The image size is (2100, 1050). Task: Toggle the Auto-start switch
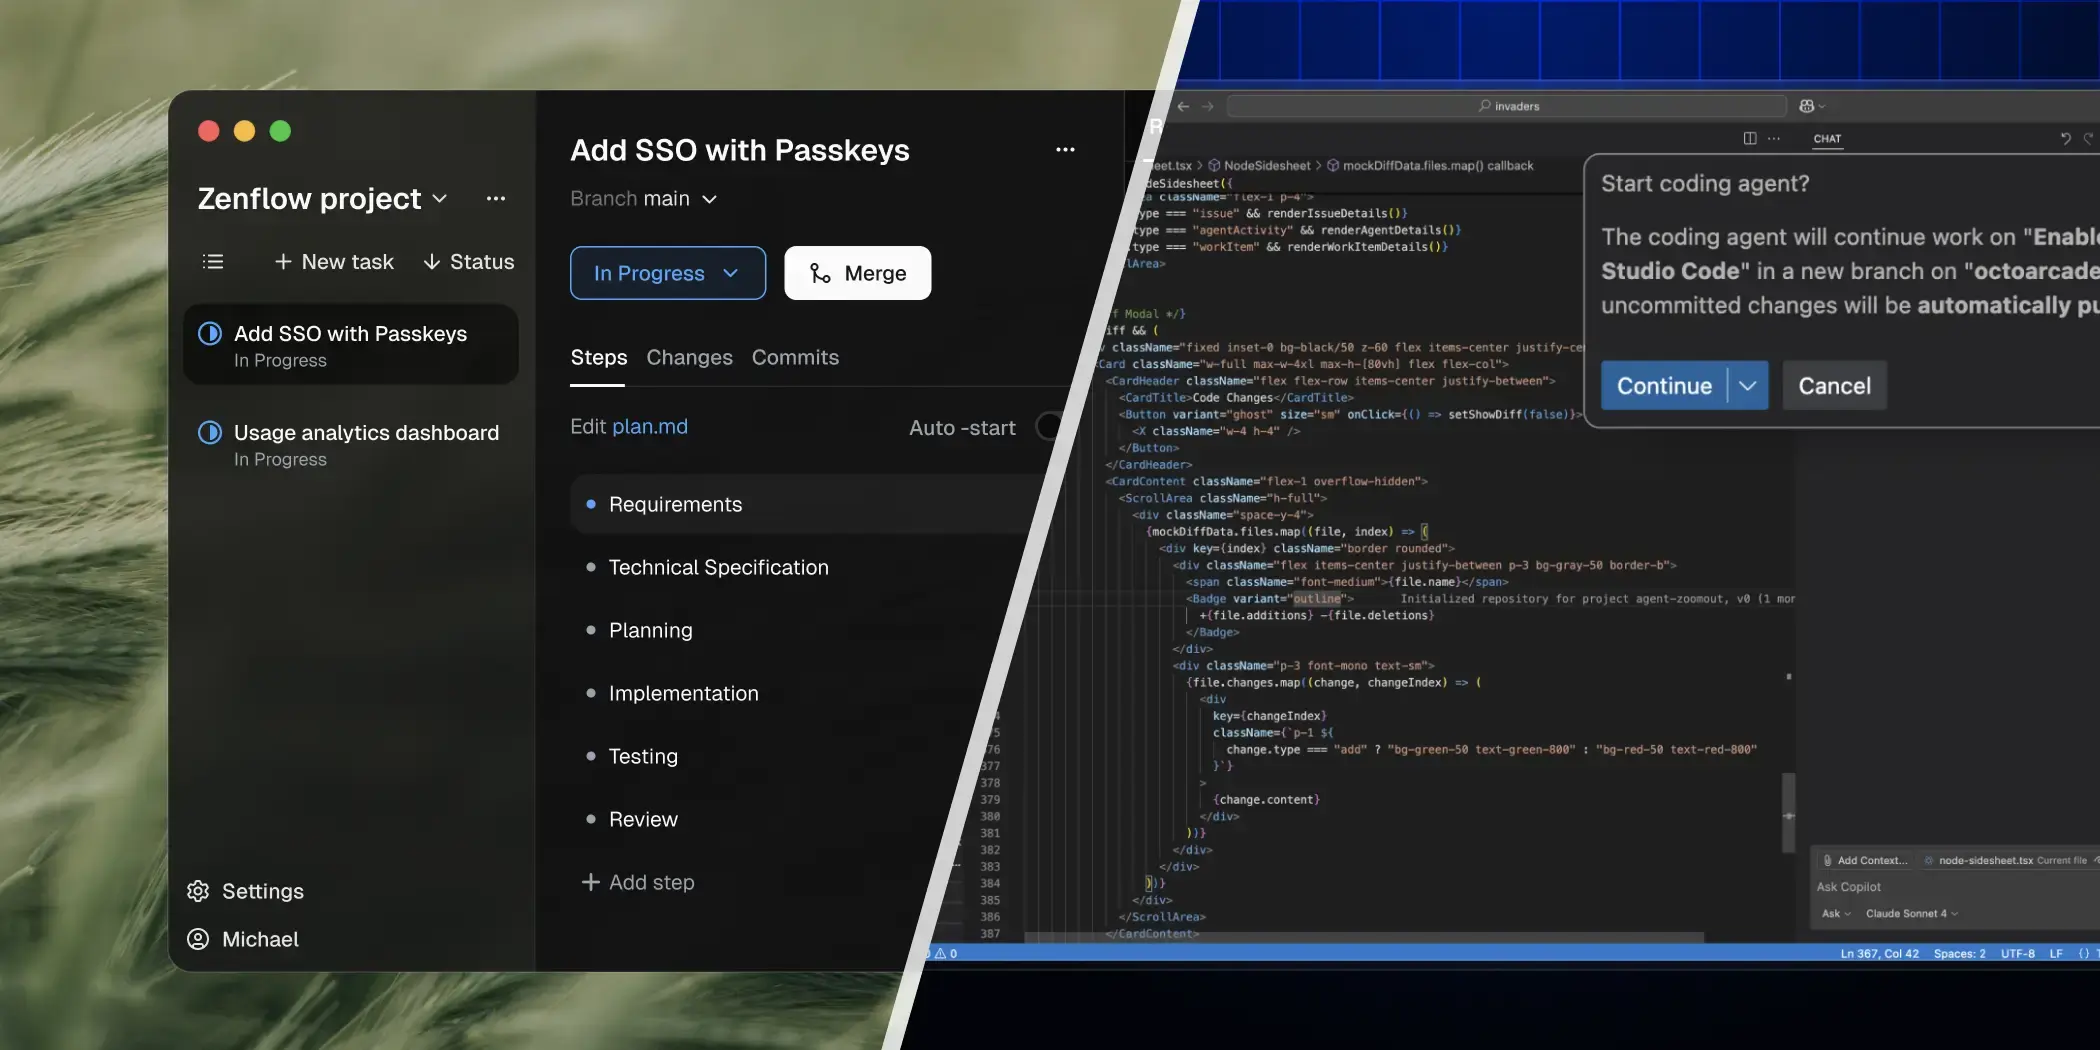point(1050,427)
